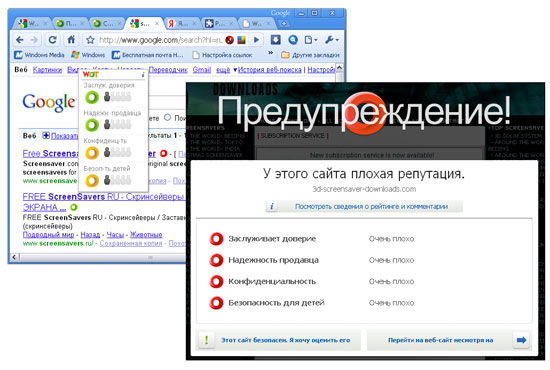
Task: Click the round blue extension icon in toolbar
Action: [x=293, y=40]
